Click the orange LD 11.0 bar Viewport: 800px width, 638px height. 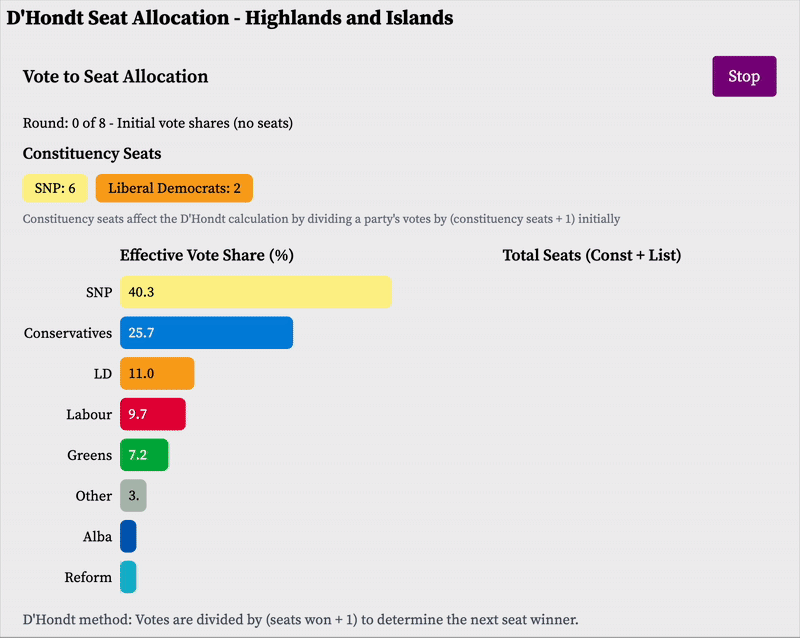click(x=157, y=374)
